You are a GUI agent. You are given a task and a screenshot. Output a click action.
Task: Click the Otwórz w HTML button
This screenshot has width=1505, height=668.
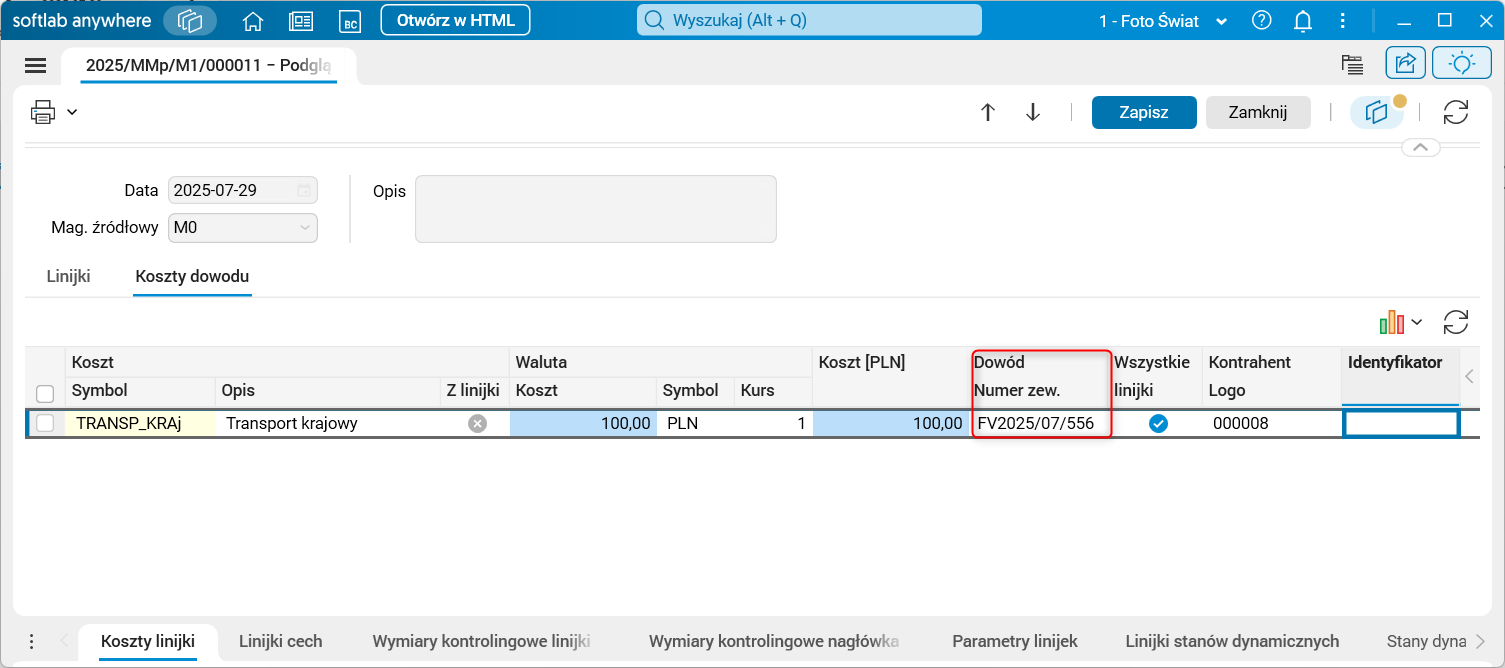(x=455, y=20)
